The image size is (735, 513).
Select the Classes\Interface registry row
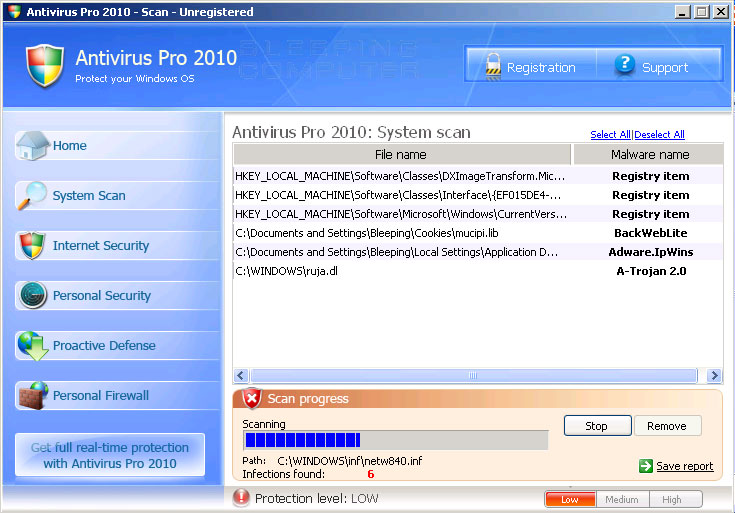click(x=477, y=195)
